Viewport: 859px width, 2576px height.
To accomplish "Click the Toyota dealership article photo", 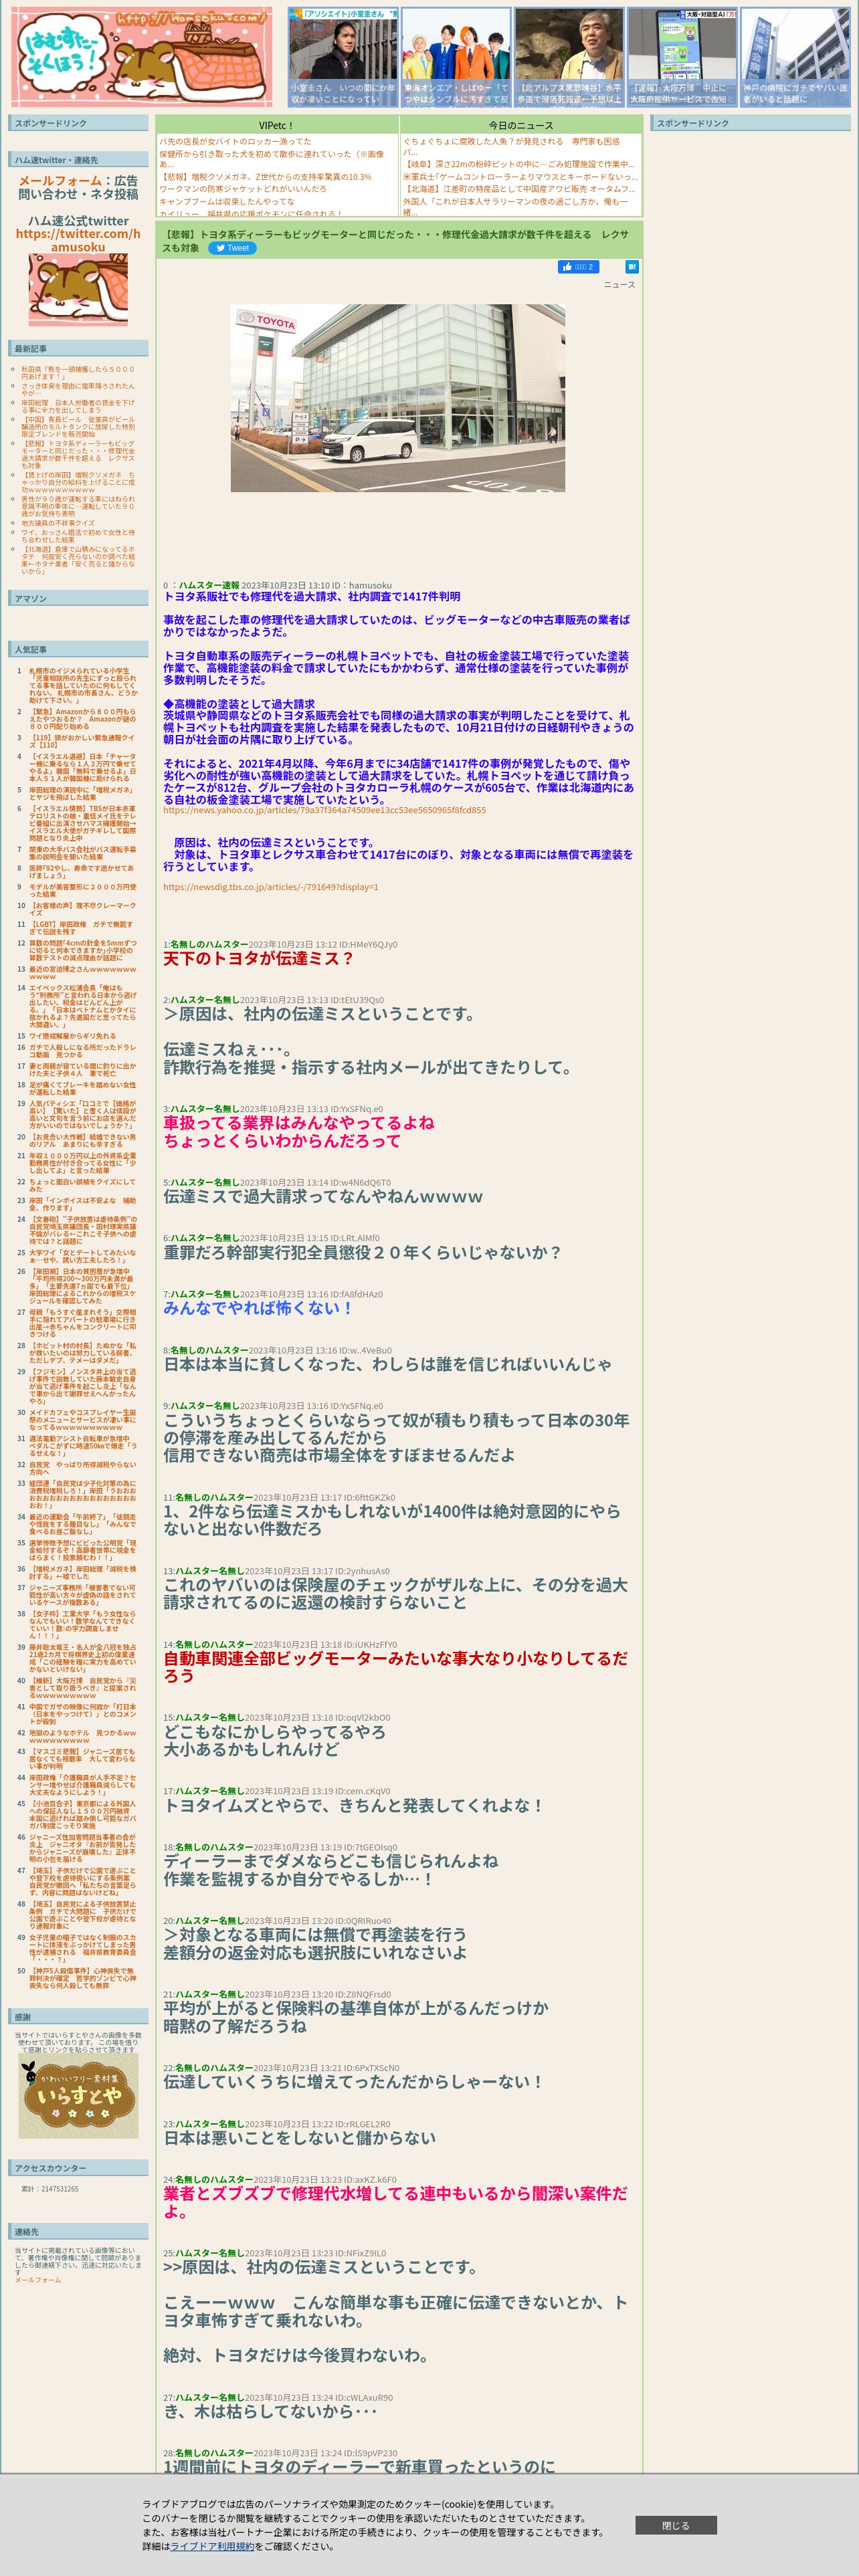I will coord(398,398).
